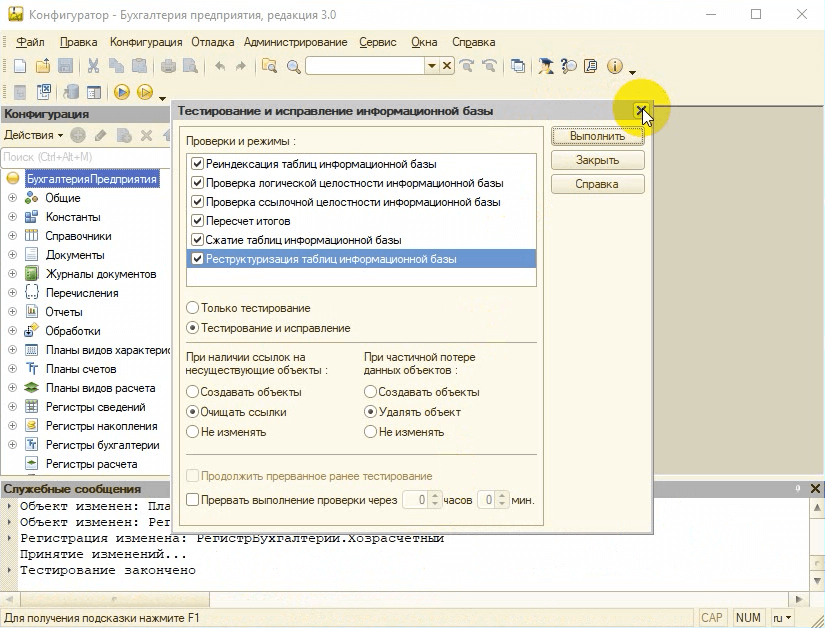
Task: Open the Конфигурация menu
Action: [146, 42]
